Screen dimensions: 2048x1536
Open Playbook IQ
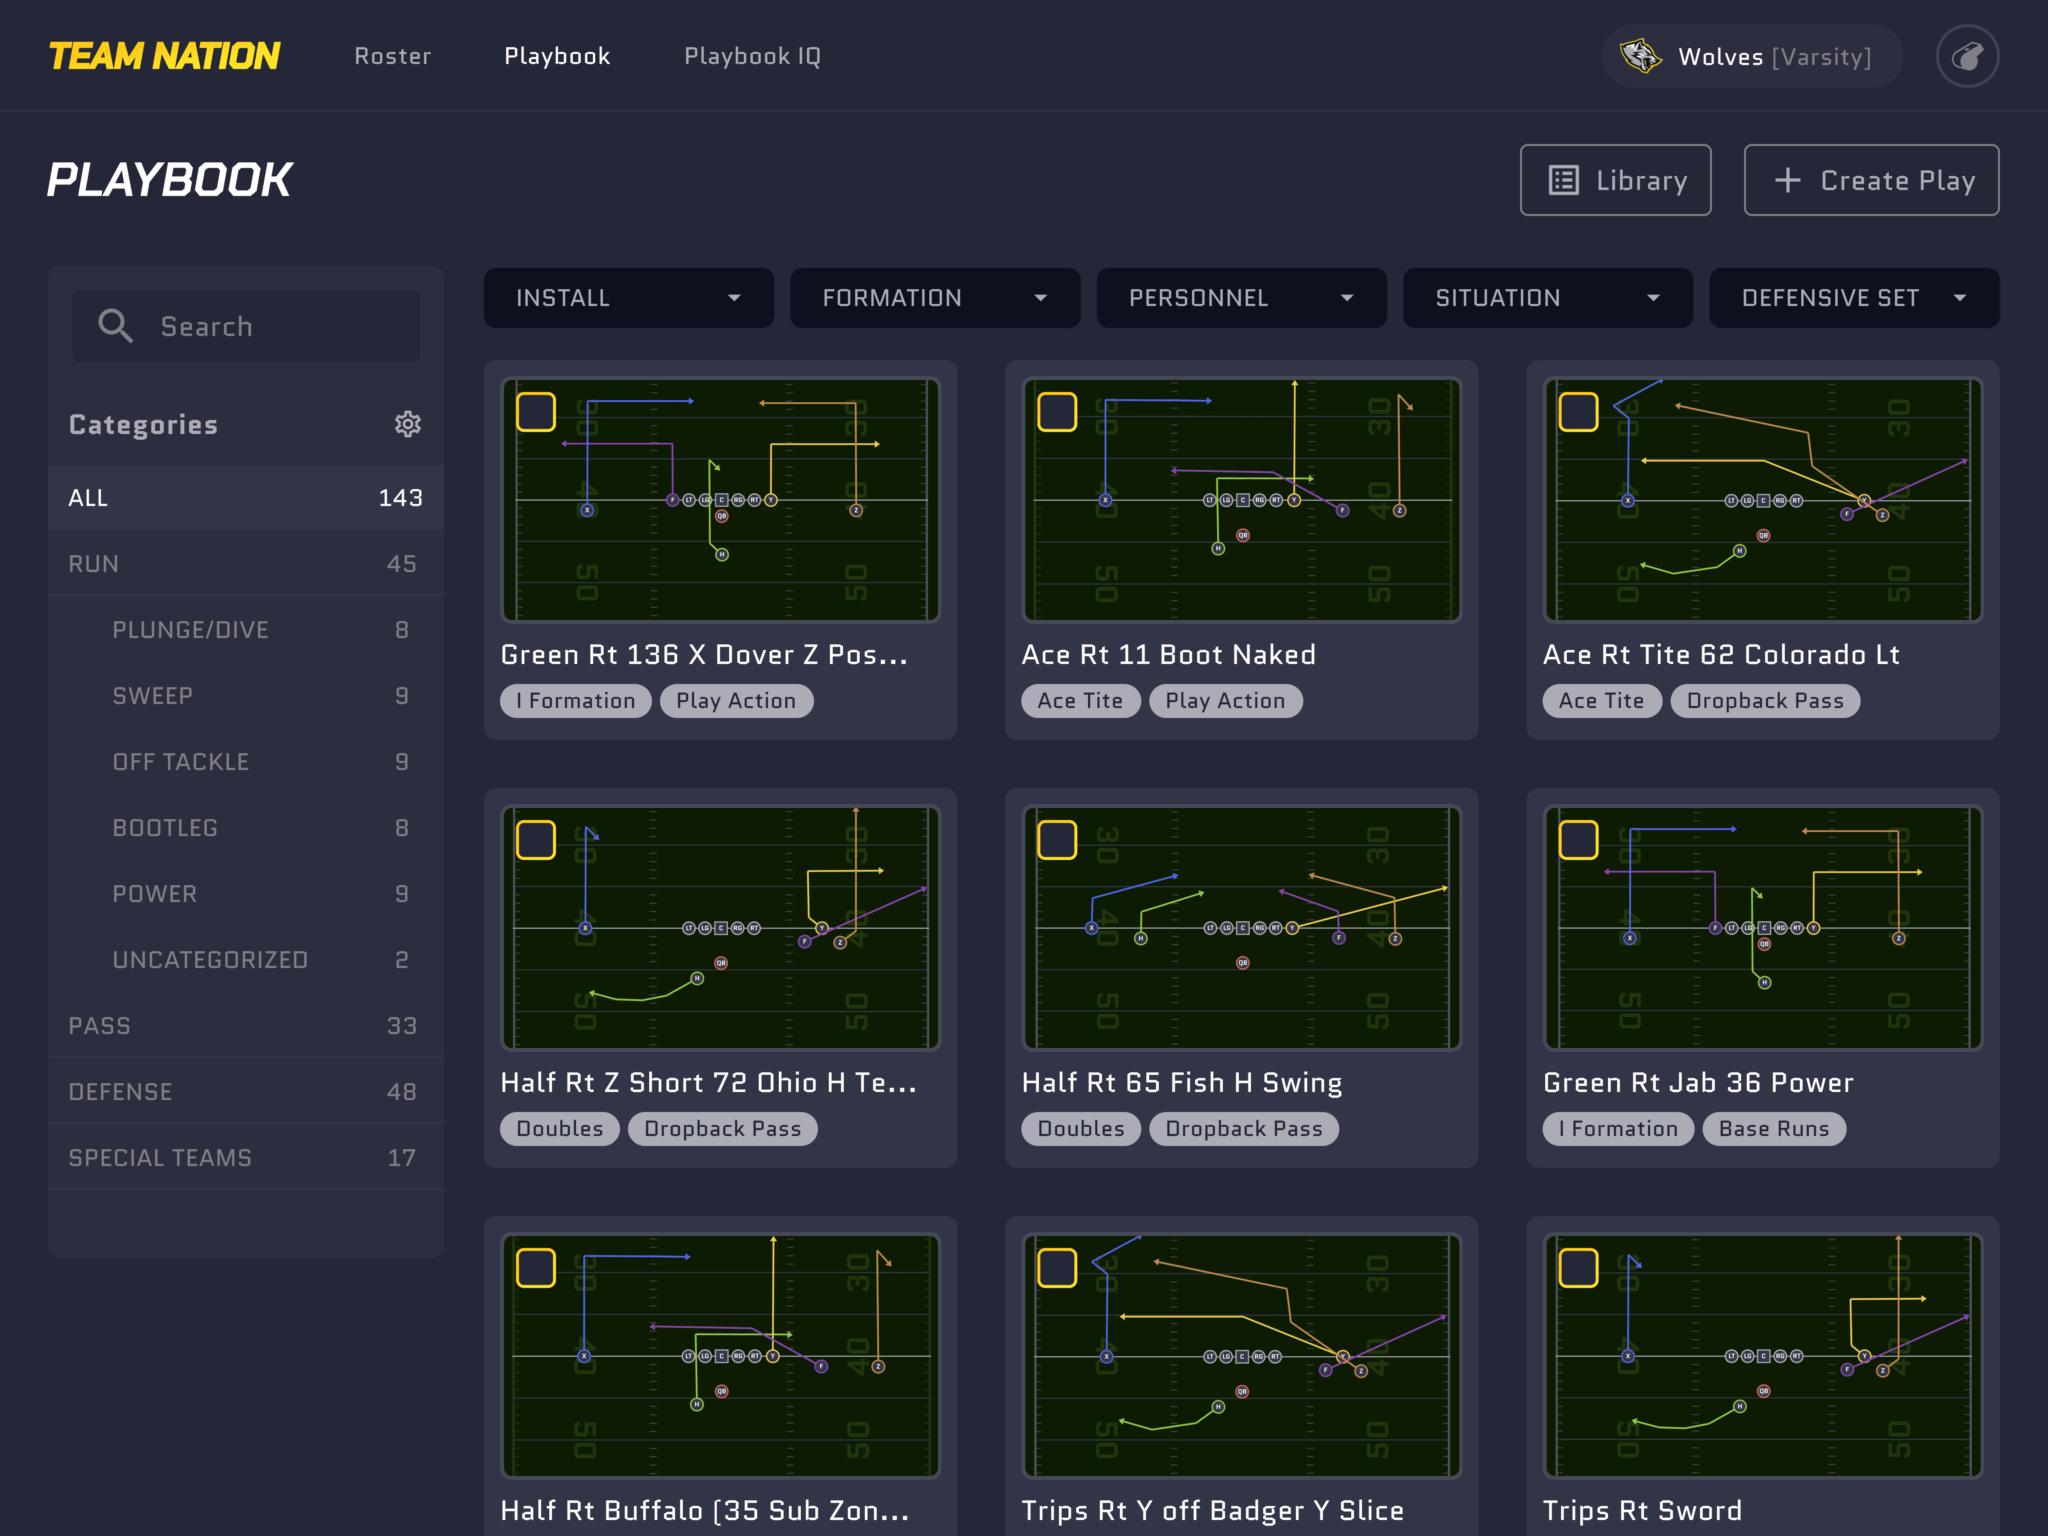click(752, 56)
